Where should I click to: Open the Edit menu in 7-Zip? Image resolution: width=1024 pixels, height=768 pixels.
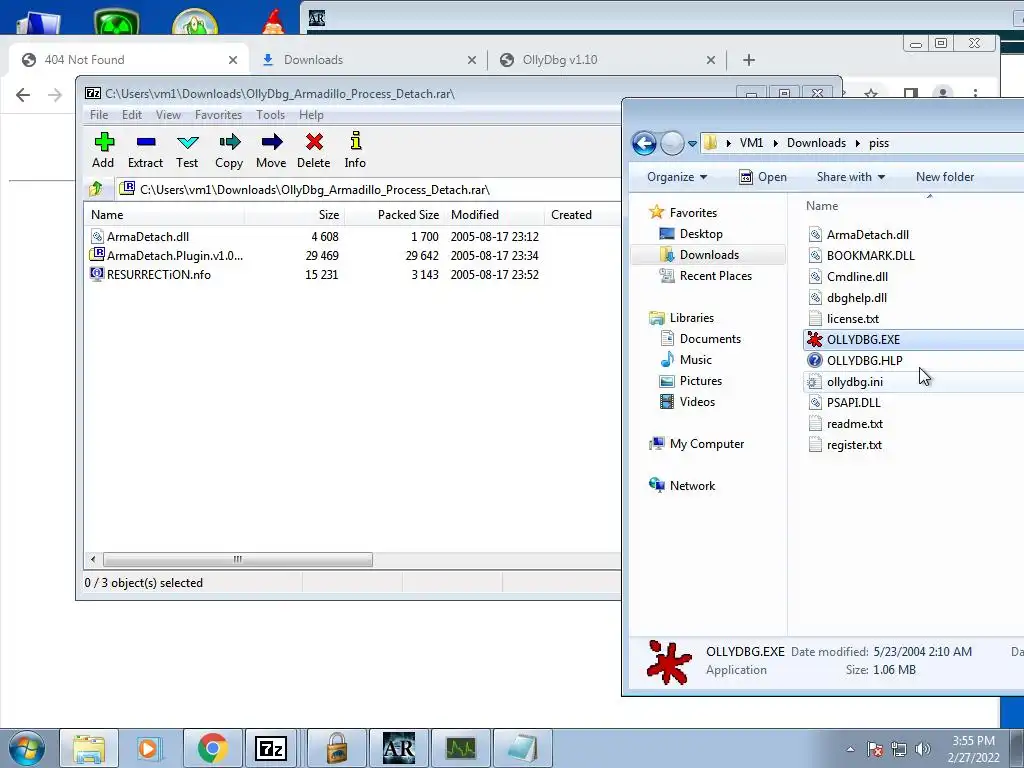pos(132,115)
